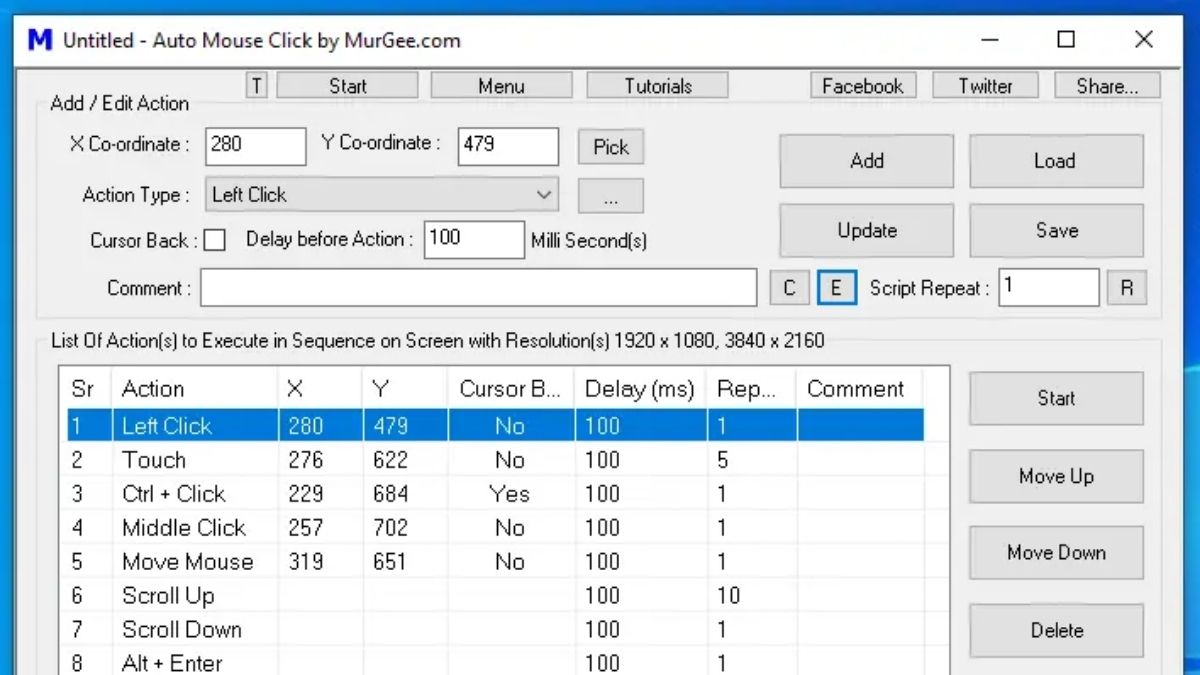Click the Pick coordinates button
This screenshot has height=675, width=1200.
tap(611, 147)
